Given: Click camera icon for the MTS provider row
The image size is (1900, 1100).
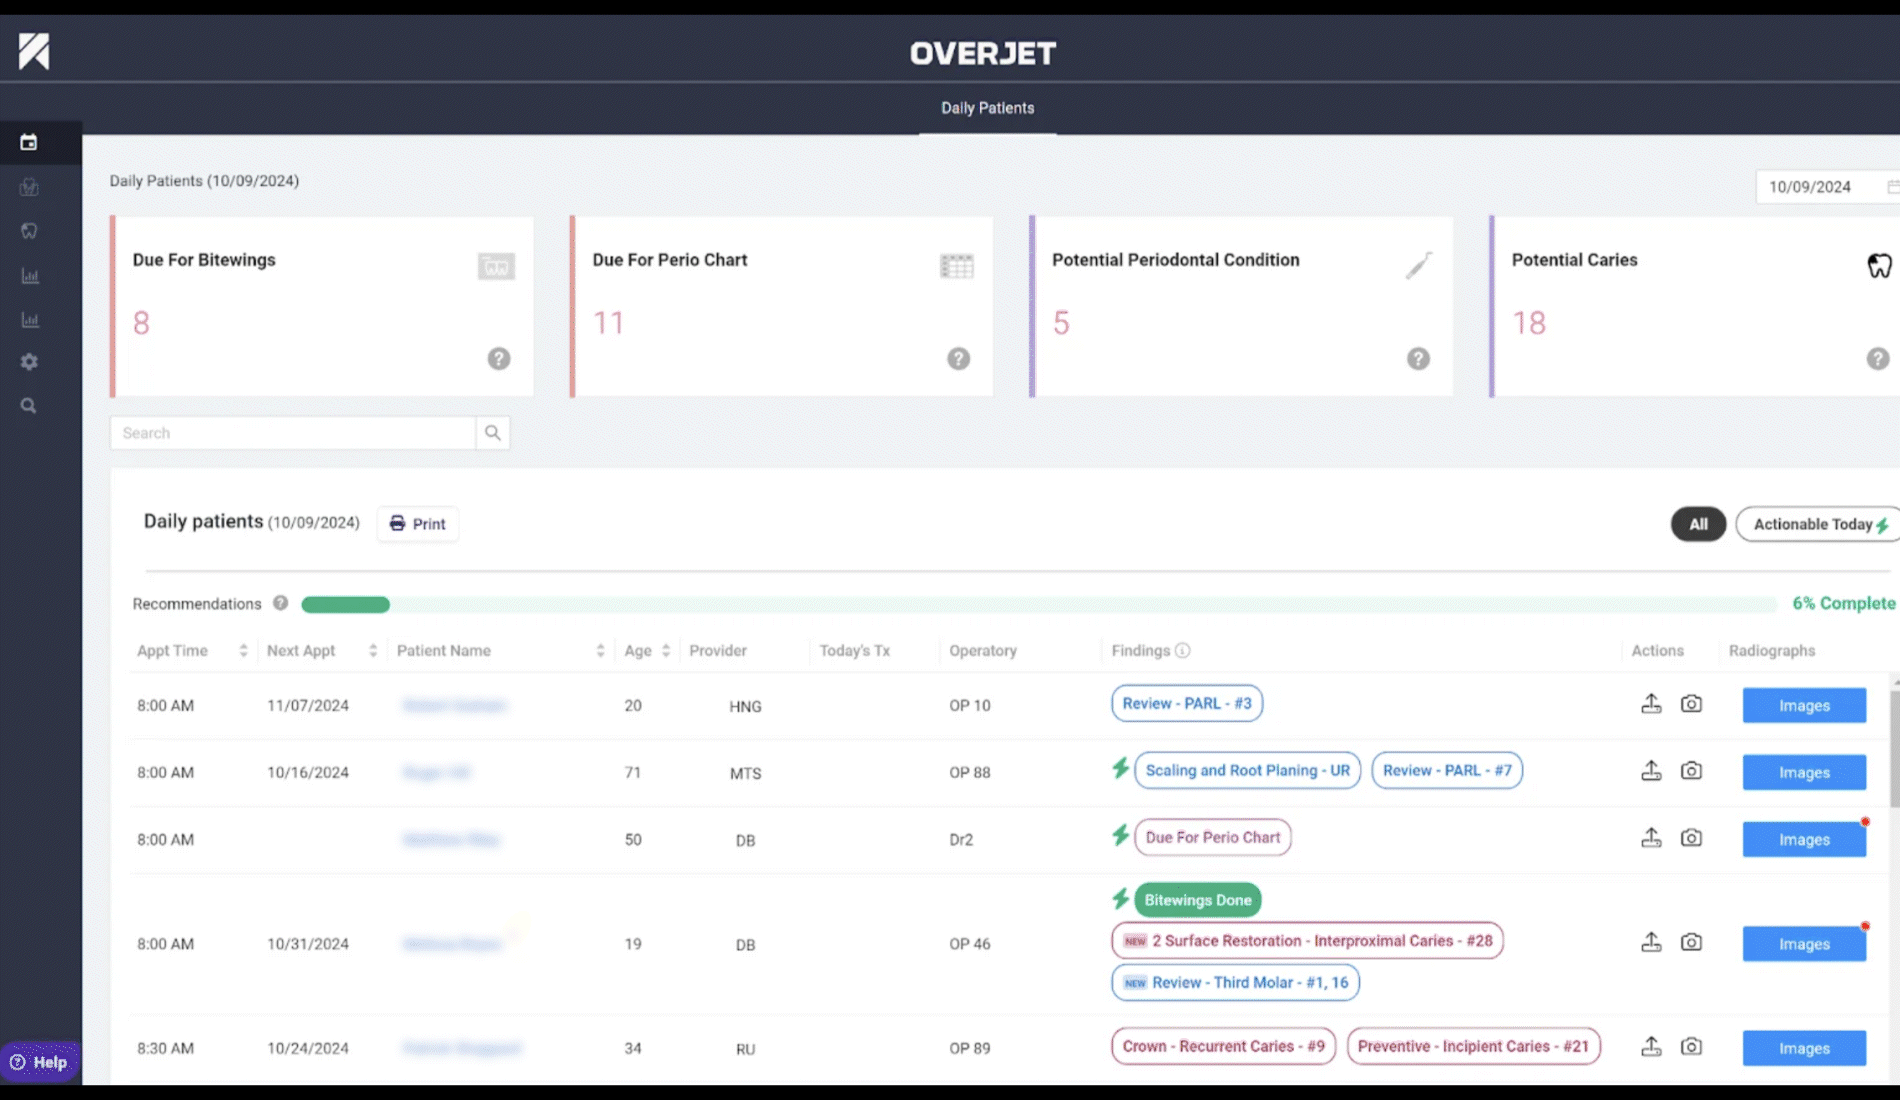Looking at the screenshot, I should pos(1691,771).
